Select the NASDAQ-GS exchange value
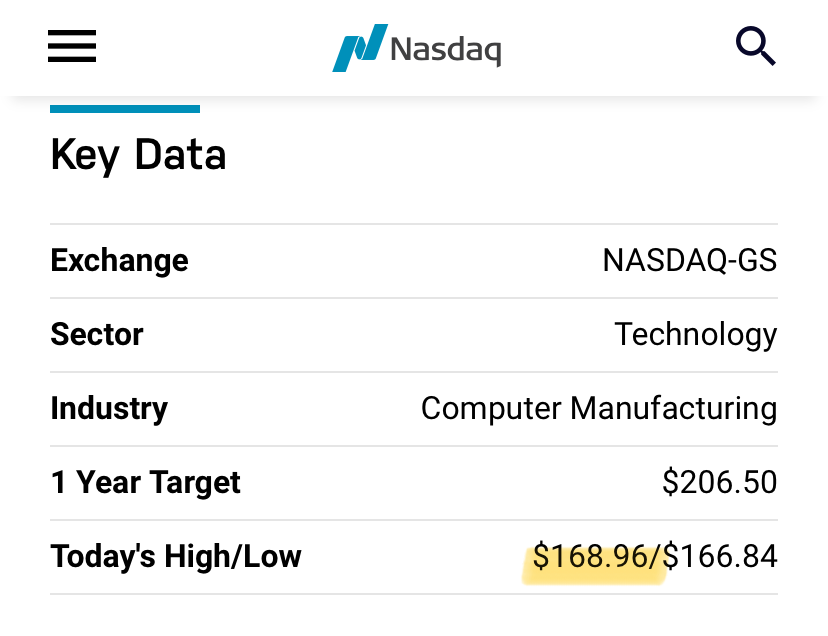The image size is (828, 636). pos(690,260)
